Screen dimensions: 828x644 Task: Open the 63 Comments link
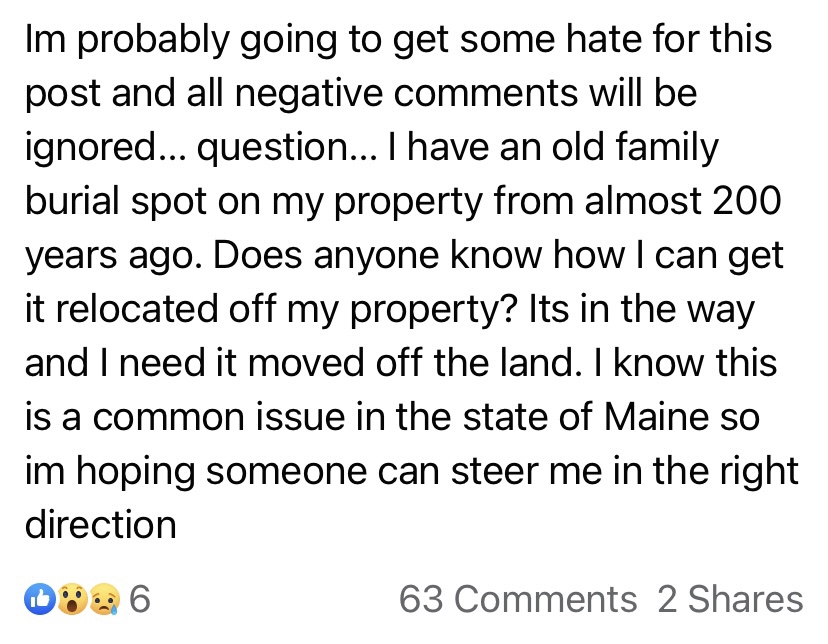(x=517, y=599)
